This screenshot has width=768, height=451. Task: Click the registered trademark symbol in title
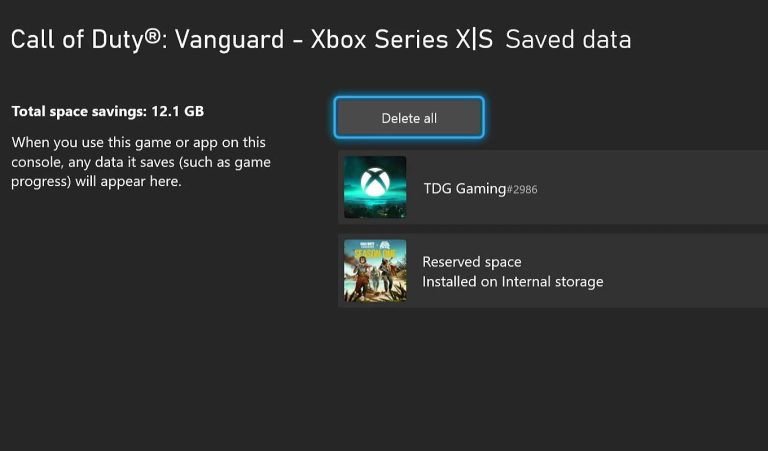coord(152,37)
